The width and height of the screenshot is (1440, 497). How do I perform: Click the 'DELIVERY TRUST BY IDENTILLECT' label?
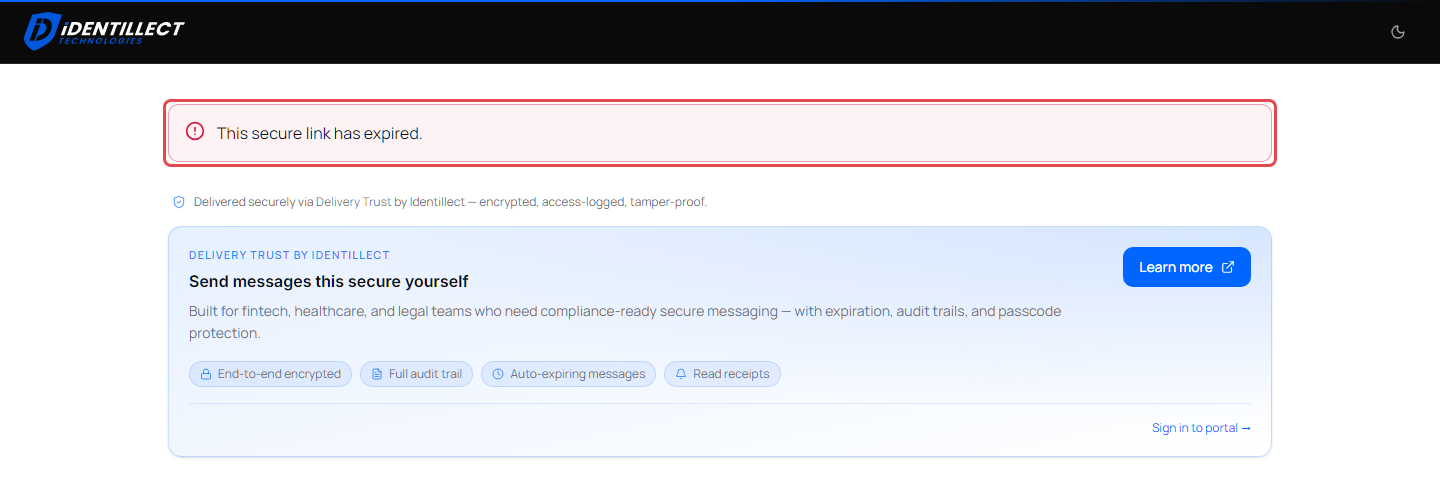pyautogui.click(x=289, y=255)
